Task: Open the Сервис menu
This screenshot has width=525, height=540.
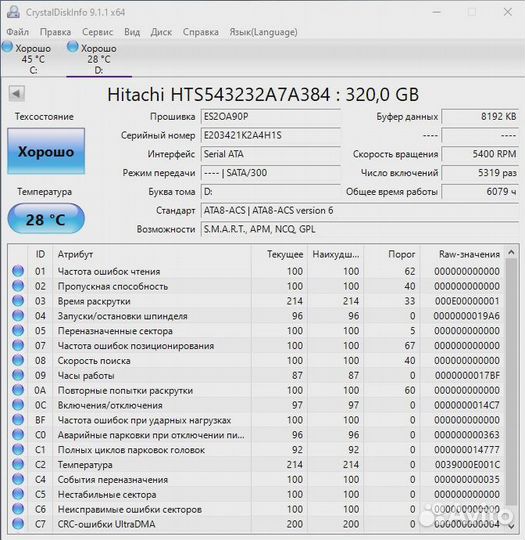Action: click(x=97, y=32)
